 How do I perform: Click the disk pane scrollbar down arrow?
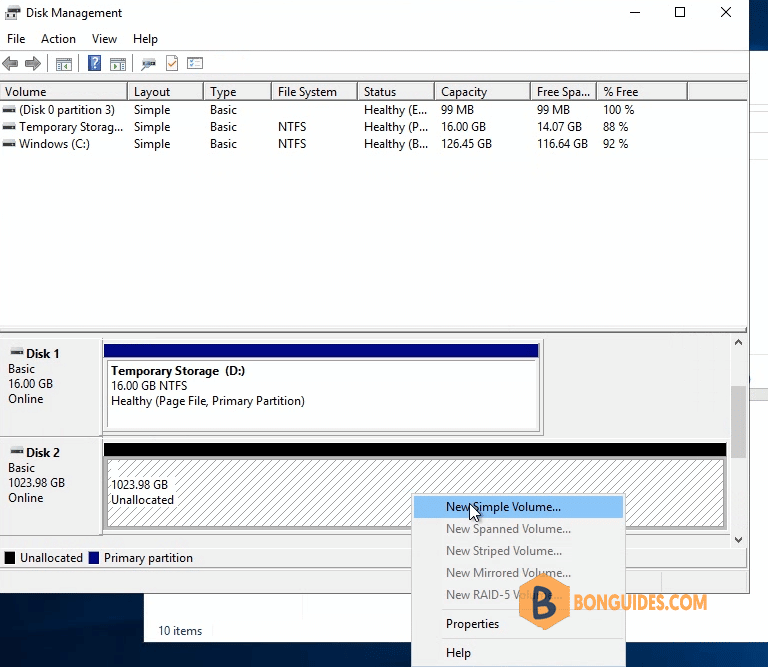739,540
